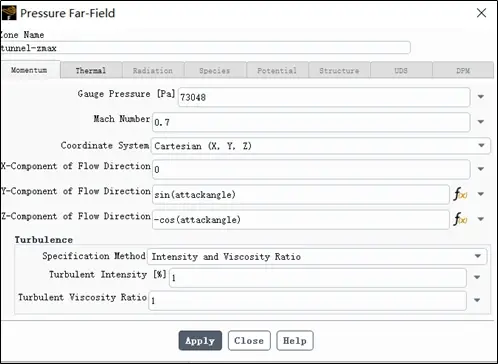Click the Mach Number value field
This screenshot has height=364, width=498.
point(311,122)
